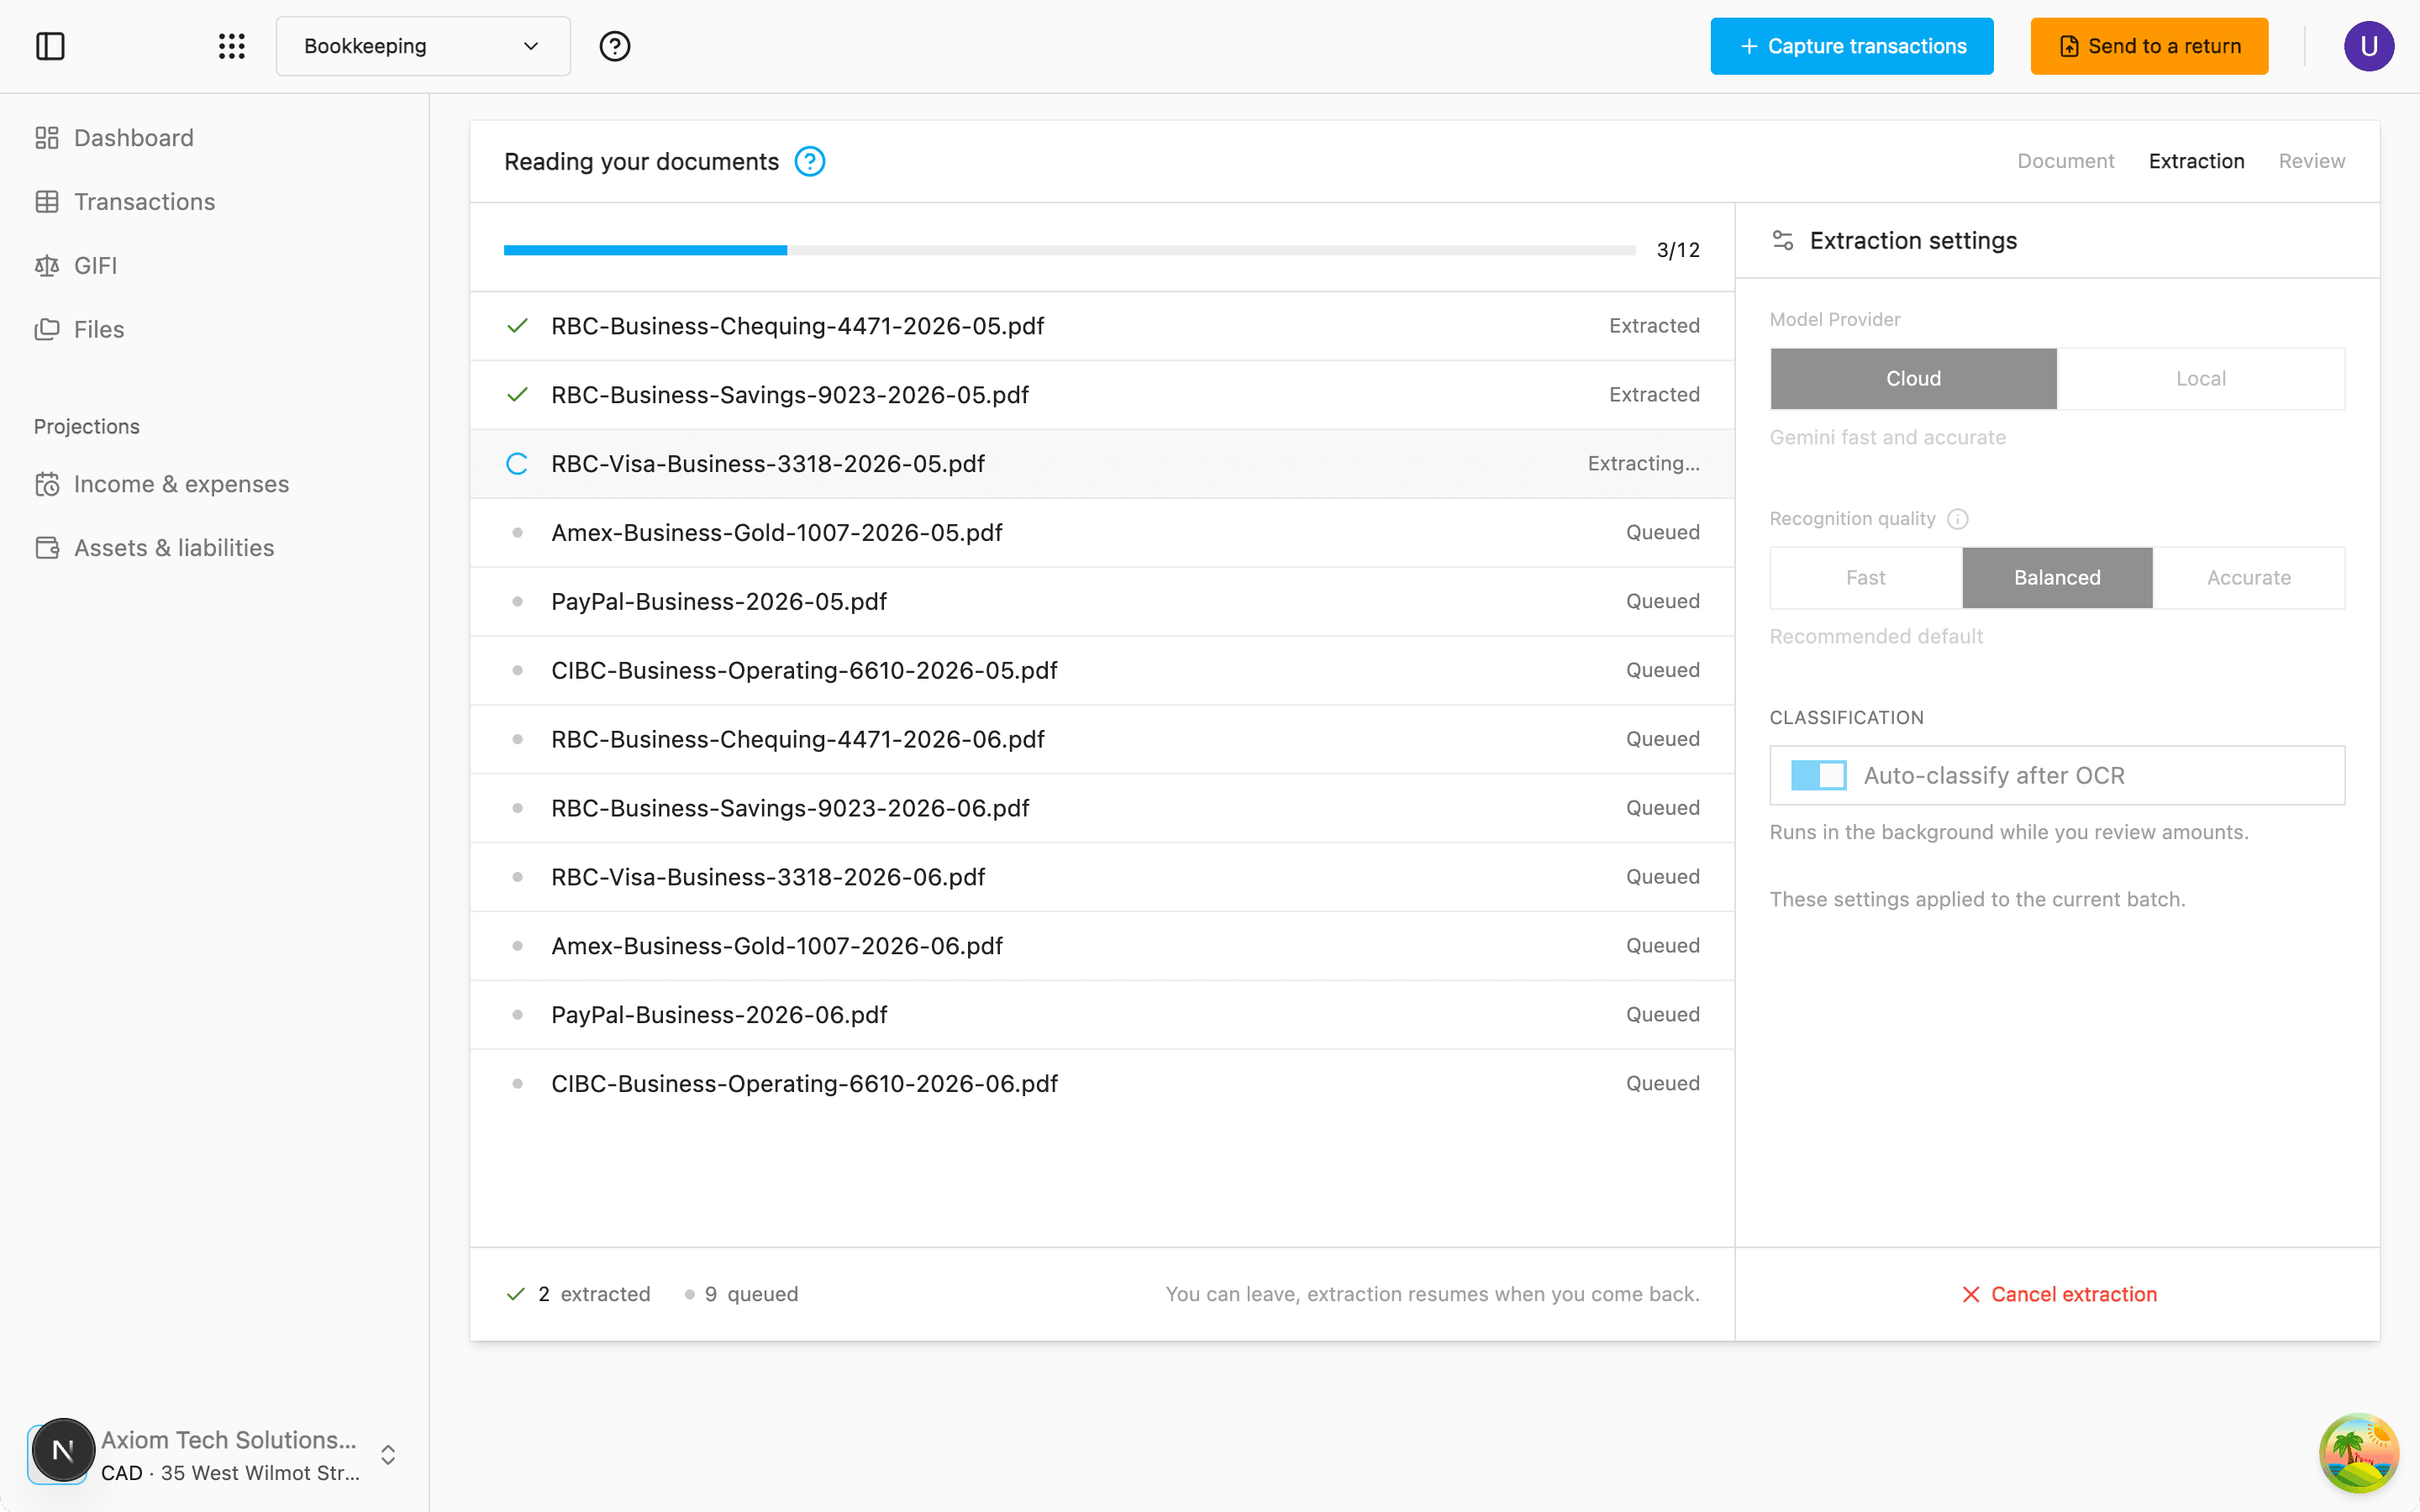Viewport: 2420px width, 1512px height.
Task: Switch to the Document step
Action: (2065, 161)
